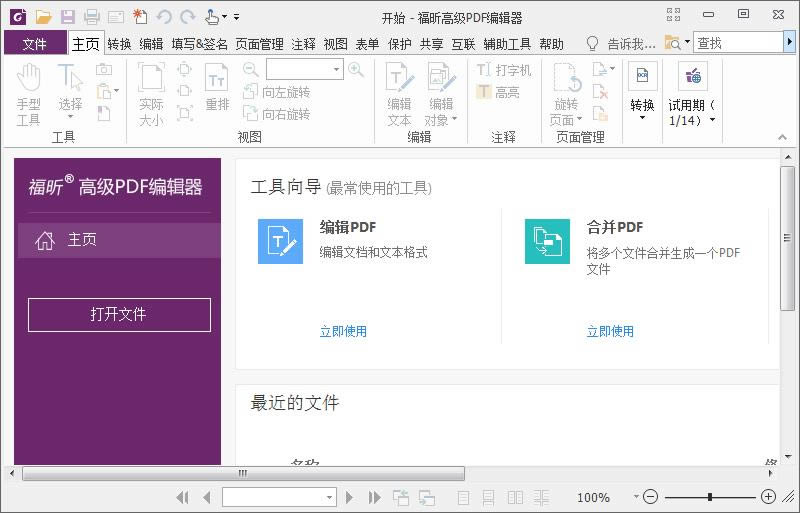This screenshot has height=513, width=800.
Task: Click the zoom out minus button in status bar
Action: 650,496
